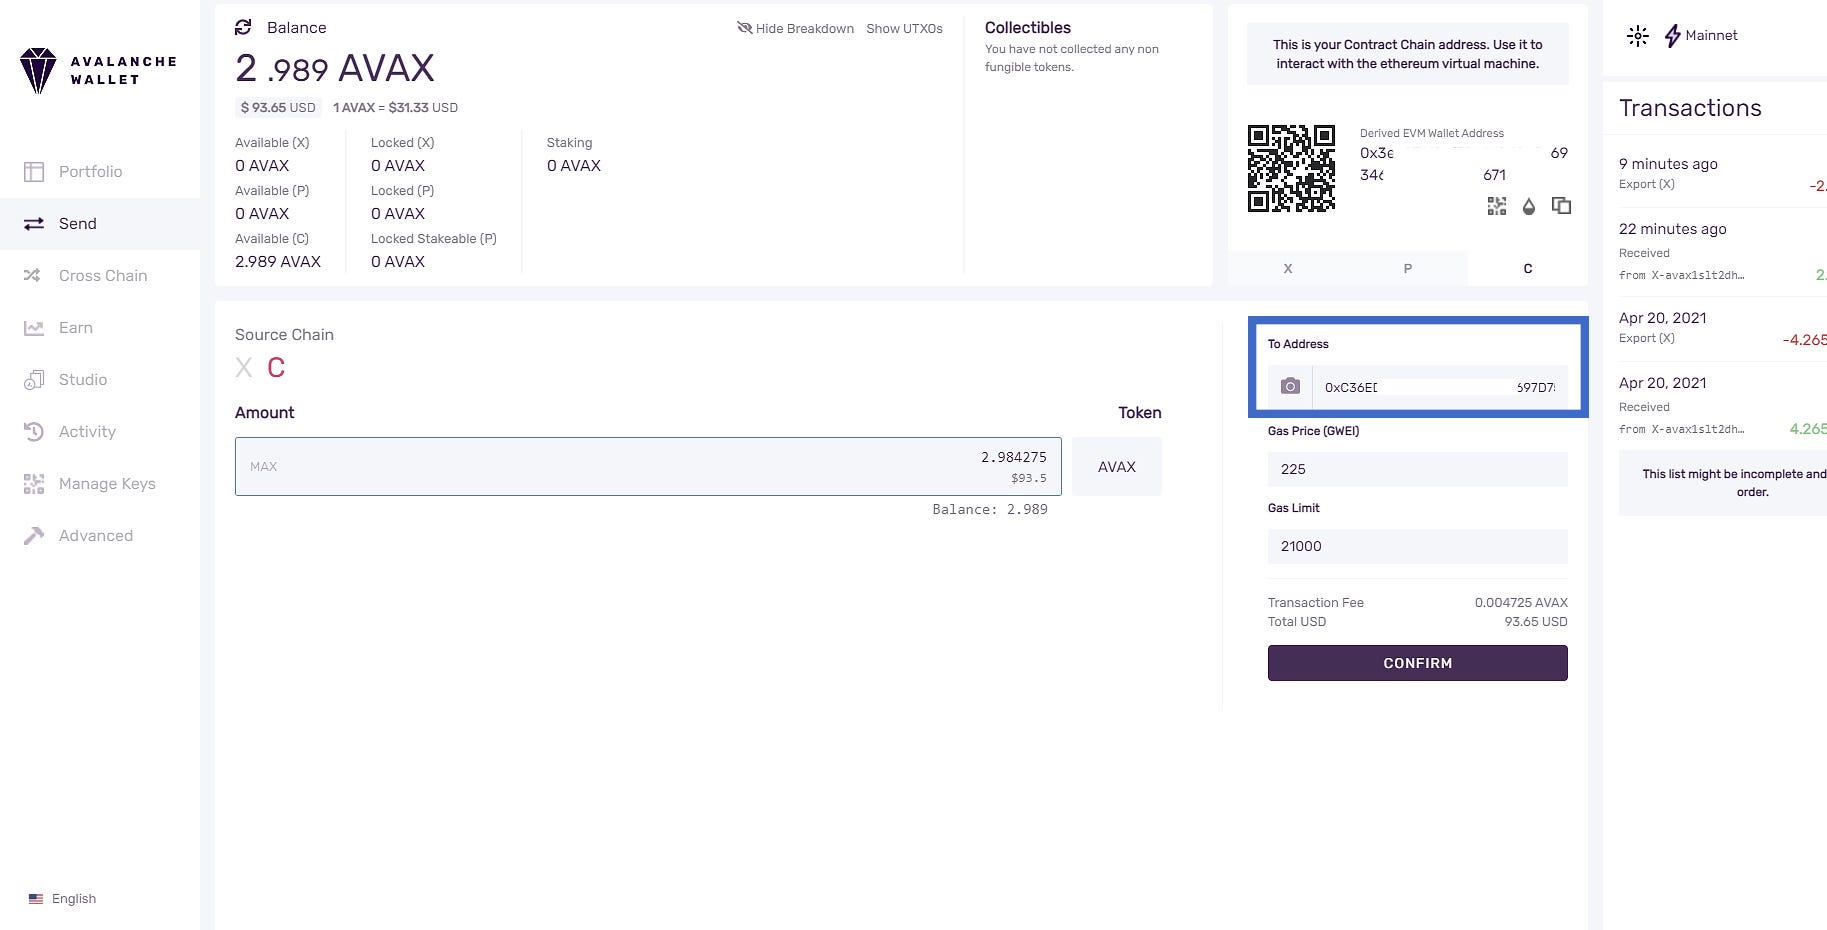Click the small QR code icon under address
The width and height of the screenshot is (1827, 930).
point(1497,206)
